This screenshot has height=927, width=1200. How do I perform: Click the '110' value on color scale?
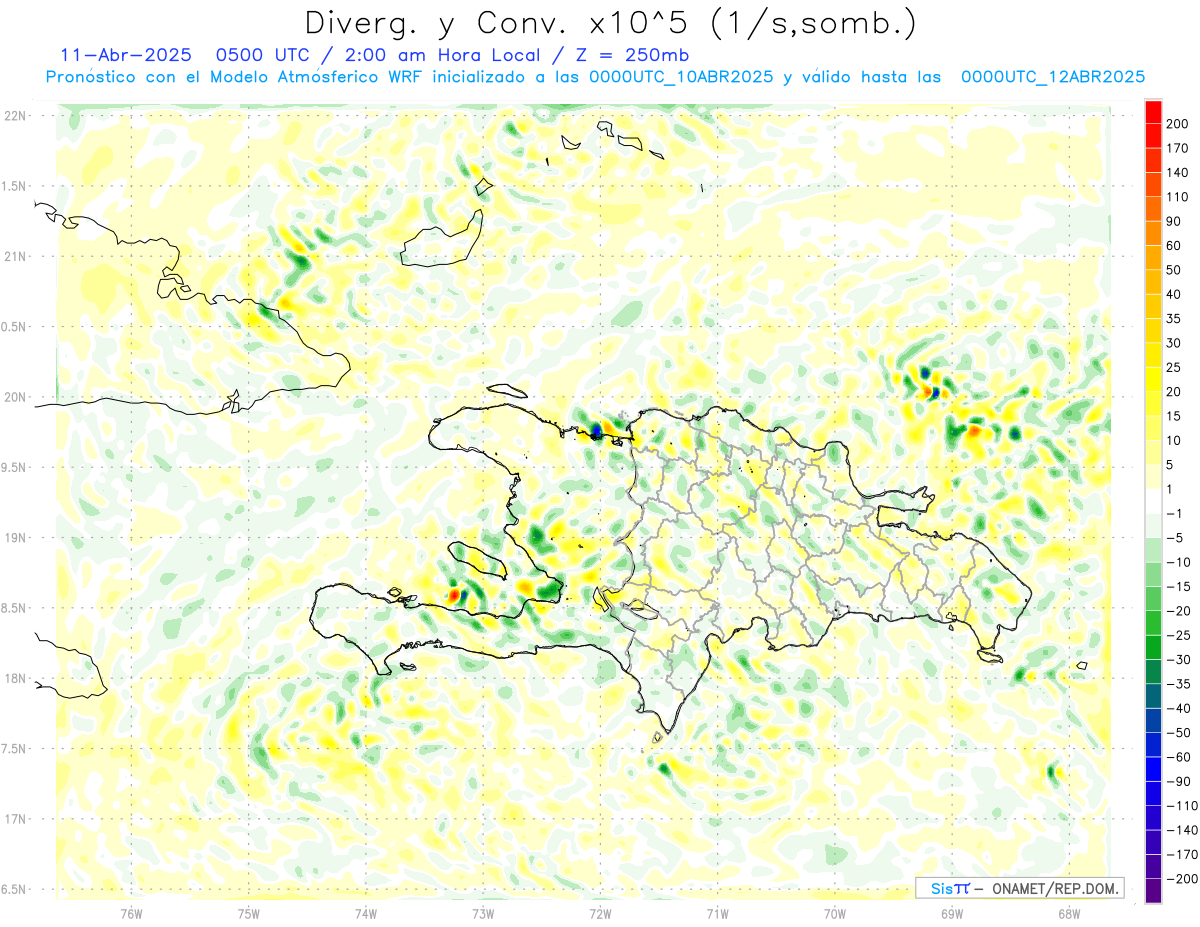[1179, 197]
